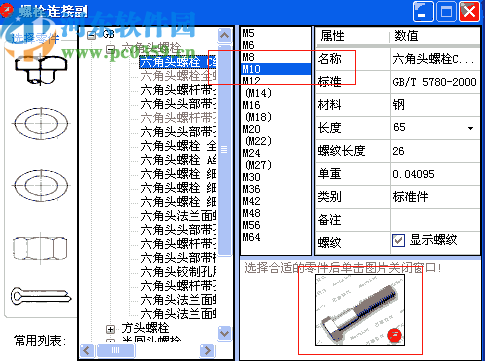Minimize the 螺栓连接副 window
Viewport: 486px width, 361px height.
click(x=423, y=12)
